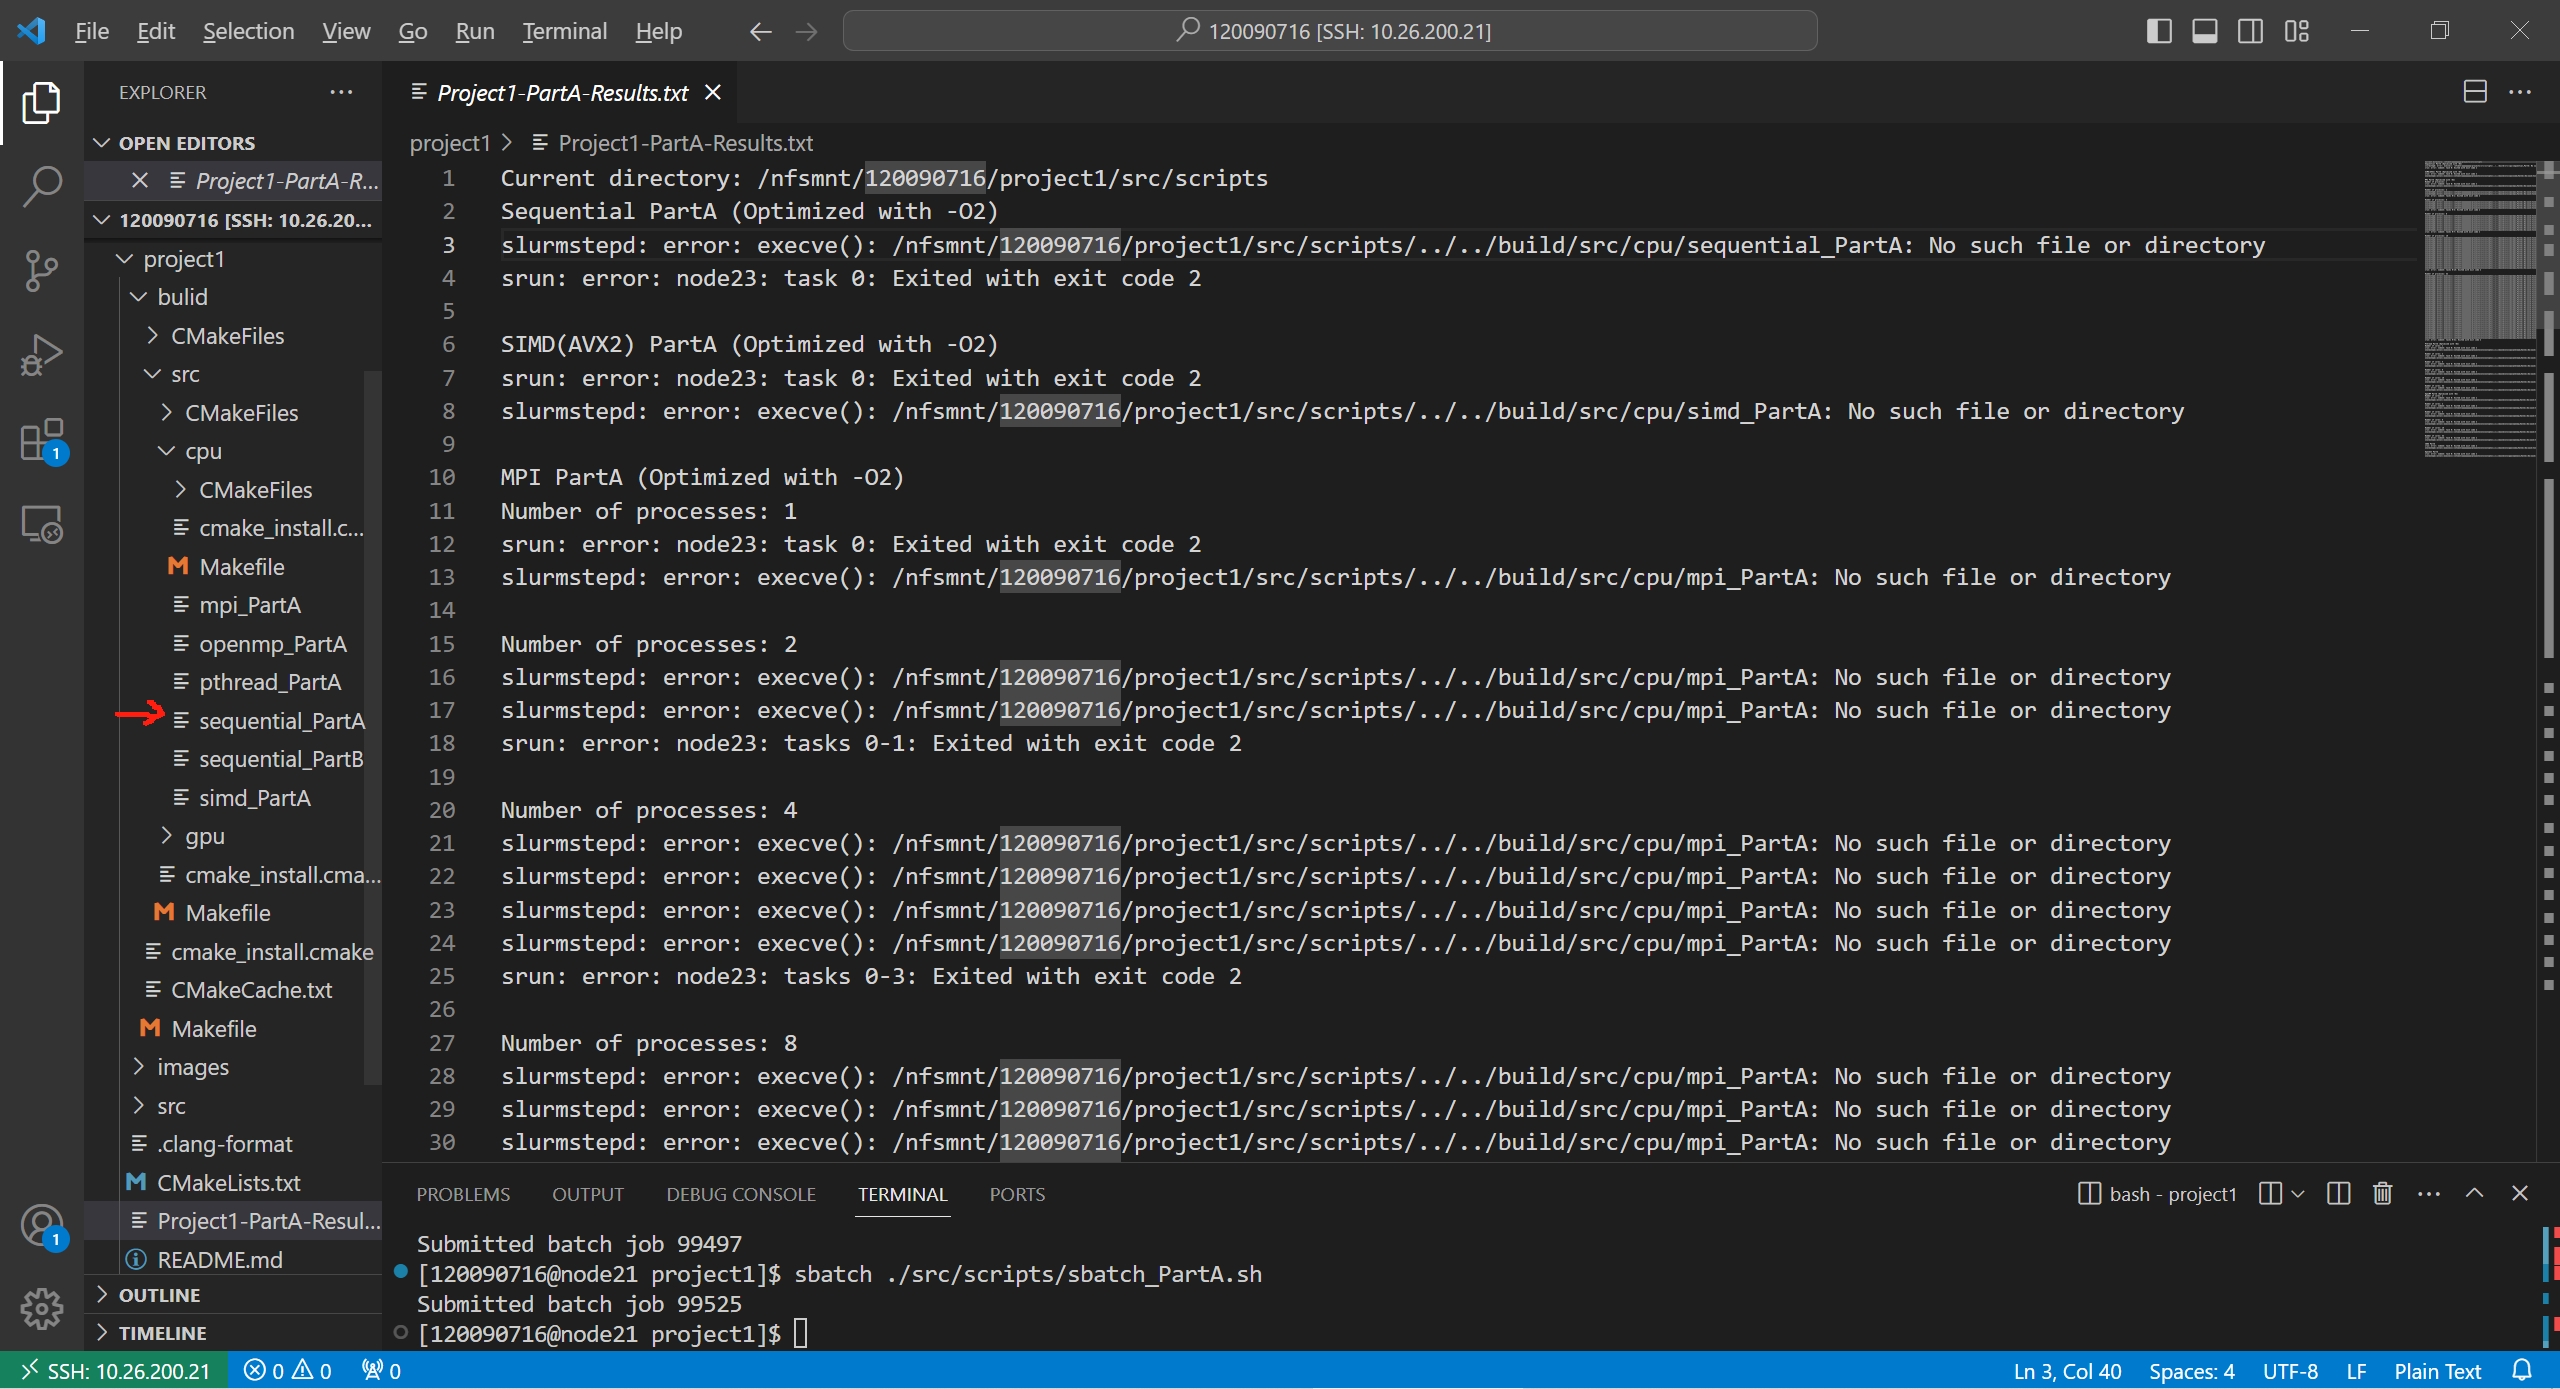Open the Source Control view
This screenshot has width=2560, height=1389.
(41, 271)
